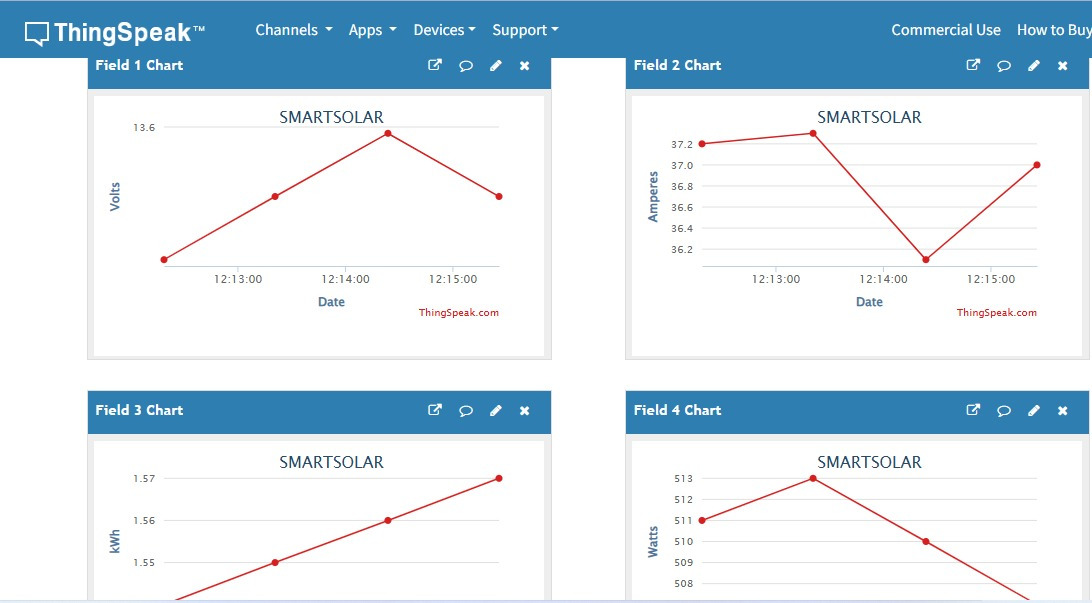Remove the Field 3 Chart widget
This screenshot has height=603, width=1092.
524,411
